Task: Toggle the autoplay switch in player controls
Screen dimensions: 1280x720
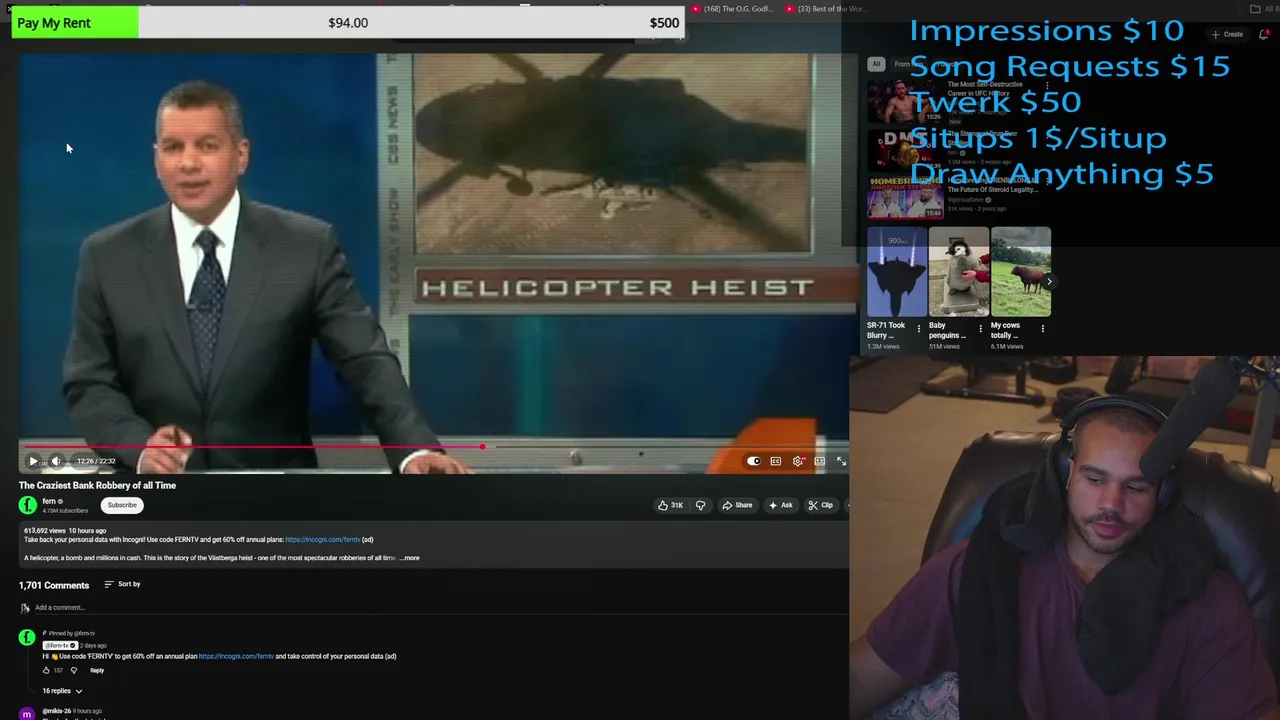Action: 753,461
